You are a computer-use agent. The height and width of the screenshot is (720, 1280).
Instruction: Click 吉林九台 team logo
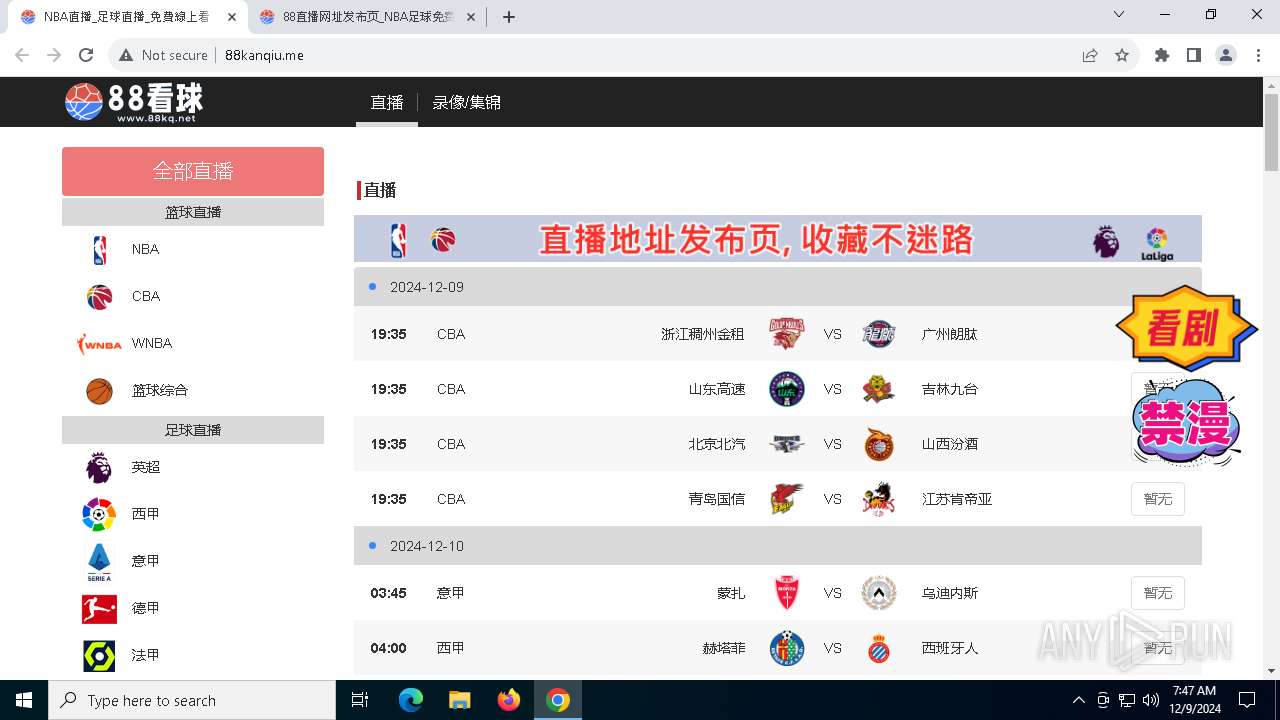[878, 389]
